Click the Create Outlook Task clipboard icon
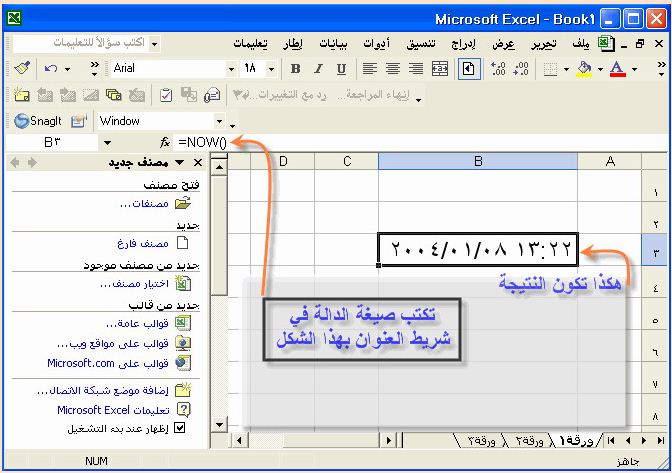Screen dimensions: 672x473 pos(165,95)
